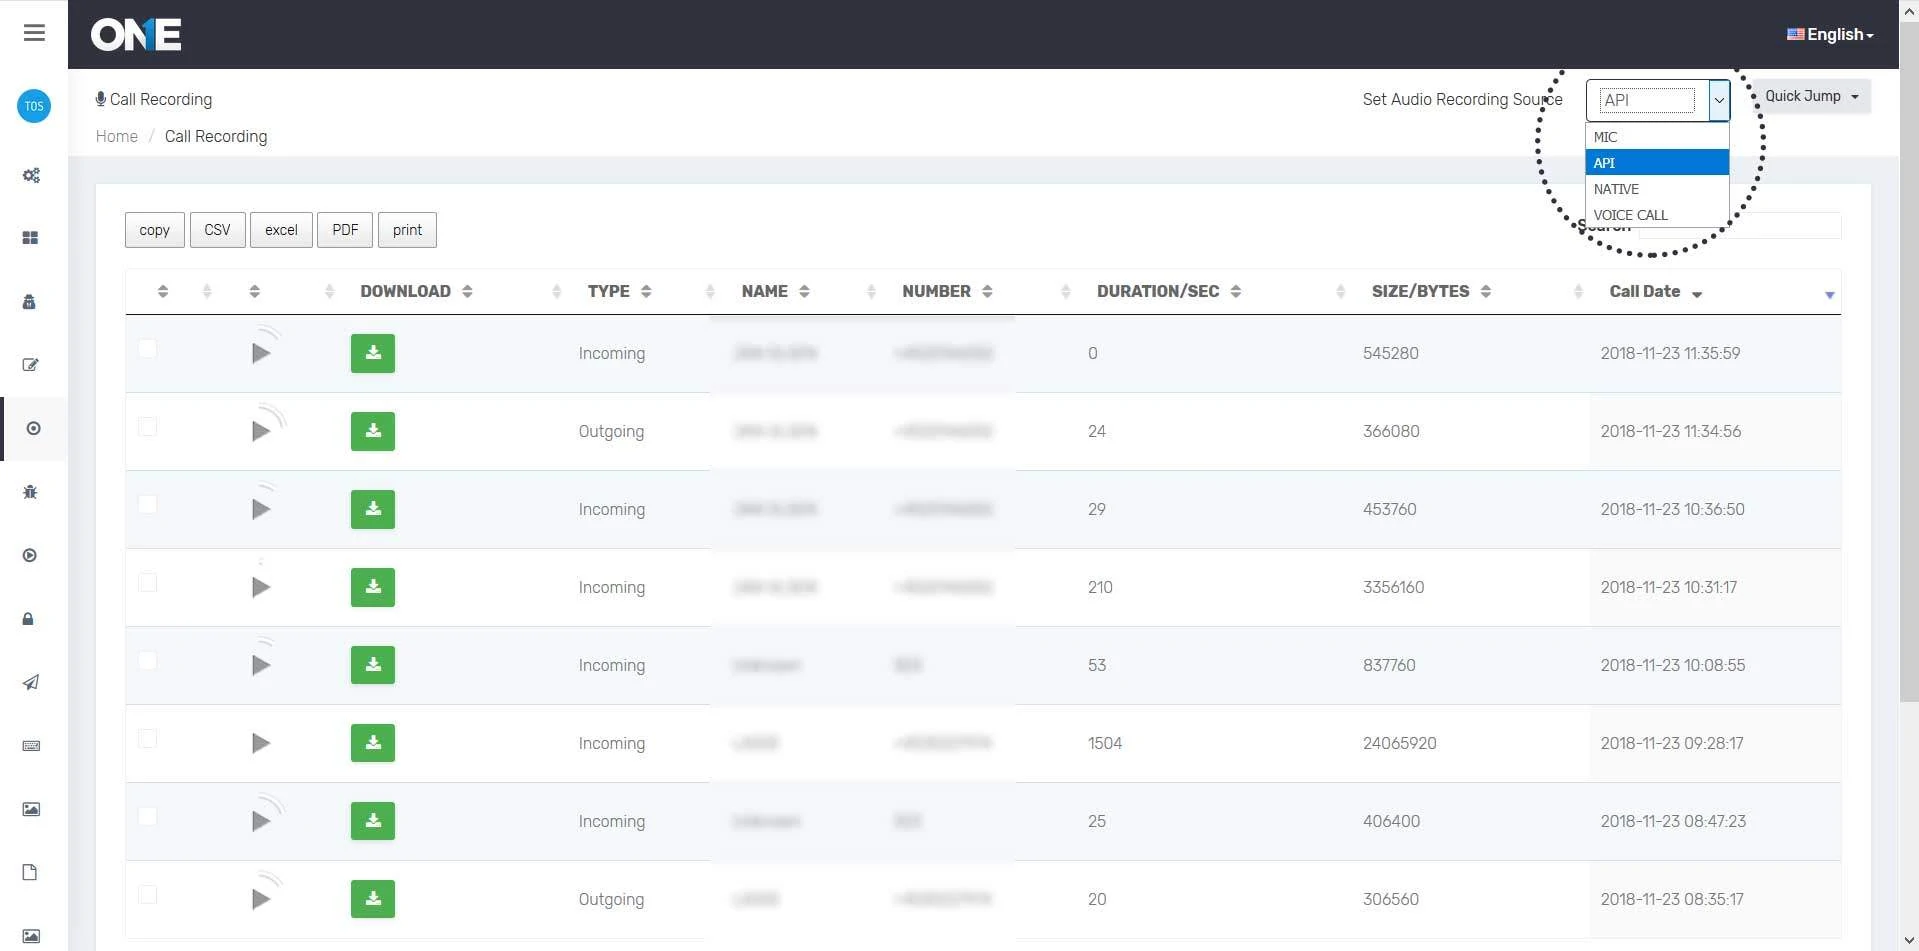Open the English language selector

point(1830,34)
